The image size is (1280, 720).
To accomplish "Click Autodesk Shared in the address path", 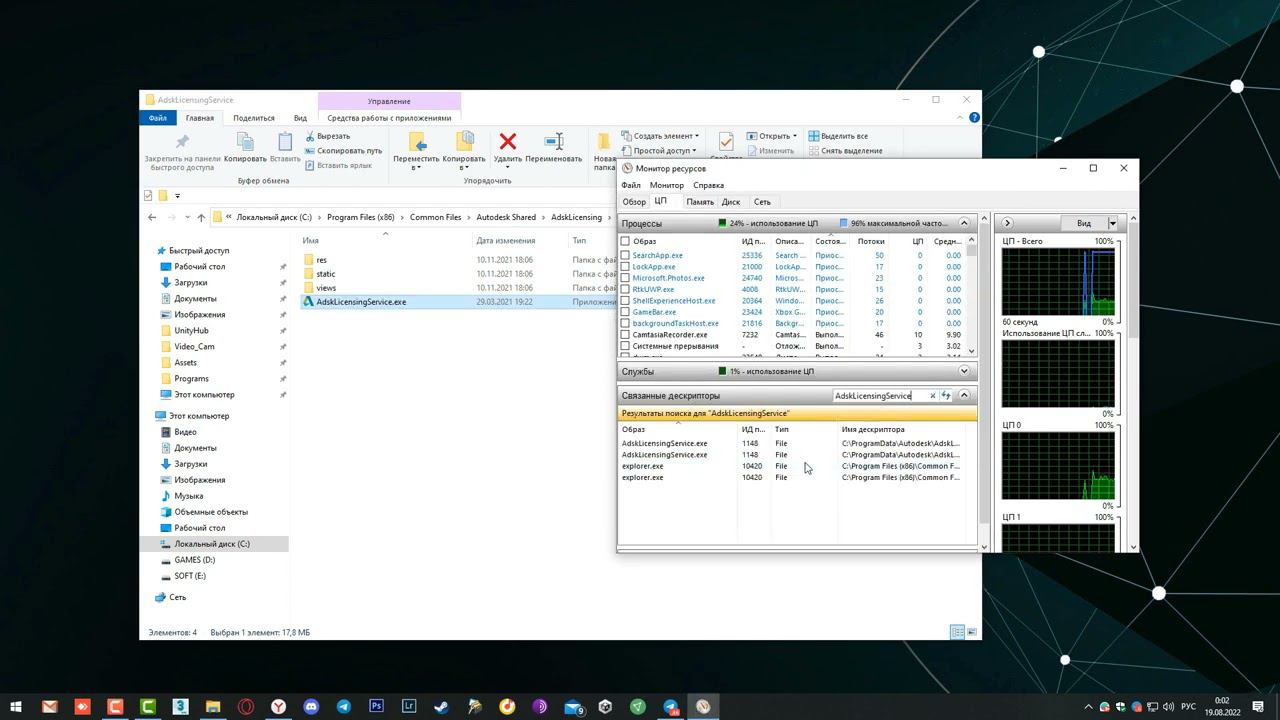I will click(x=506, y=217).
